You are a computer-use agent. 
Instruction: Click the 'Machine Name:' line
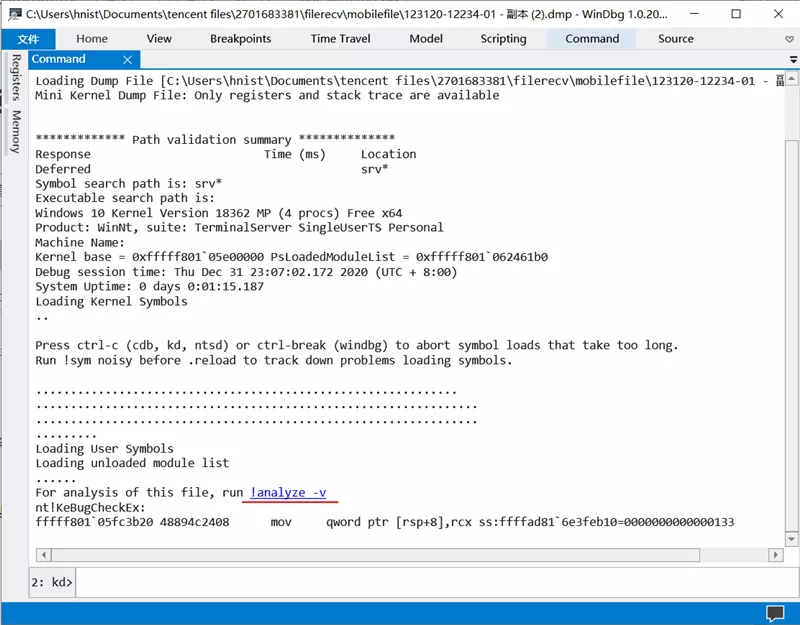[80, 243]
